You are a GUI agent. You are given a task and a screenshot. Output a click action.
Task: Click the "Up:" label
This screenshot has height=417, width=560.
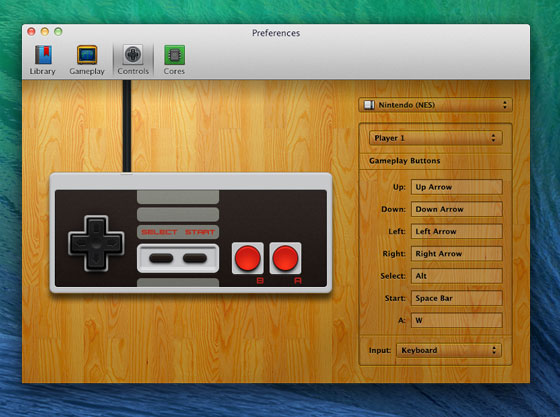click(x=399, y=187)
